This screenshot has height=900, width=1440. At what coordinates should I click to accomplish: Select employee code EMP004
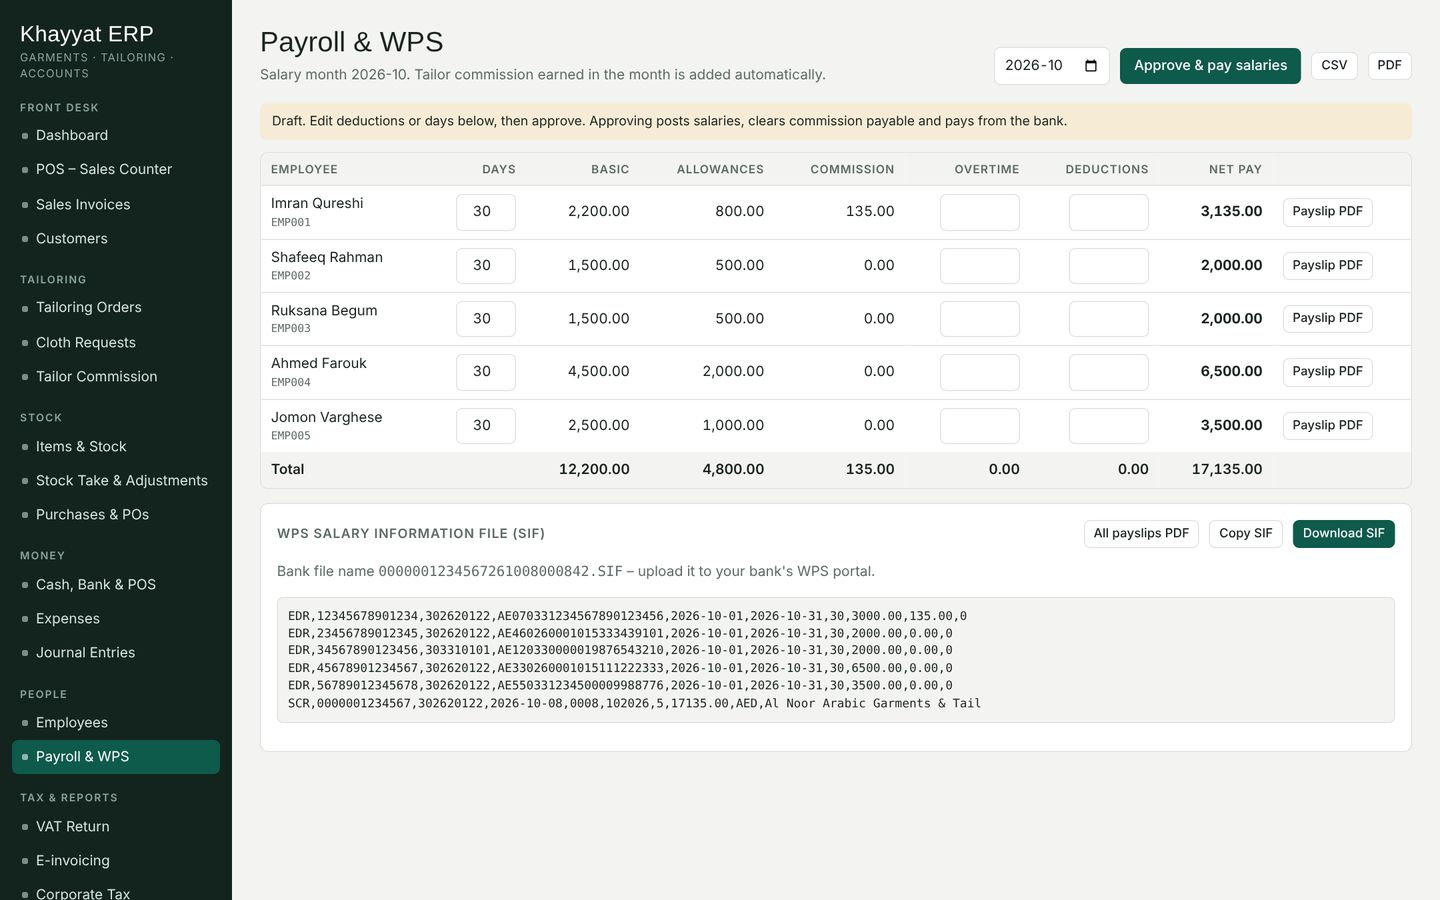click(x=291, y=382)
